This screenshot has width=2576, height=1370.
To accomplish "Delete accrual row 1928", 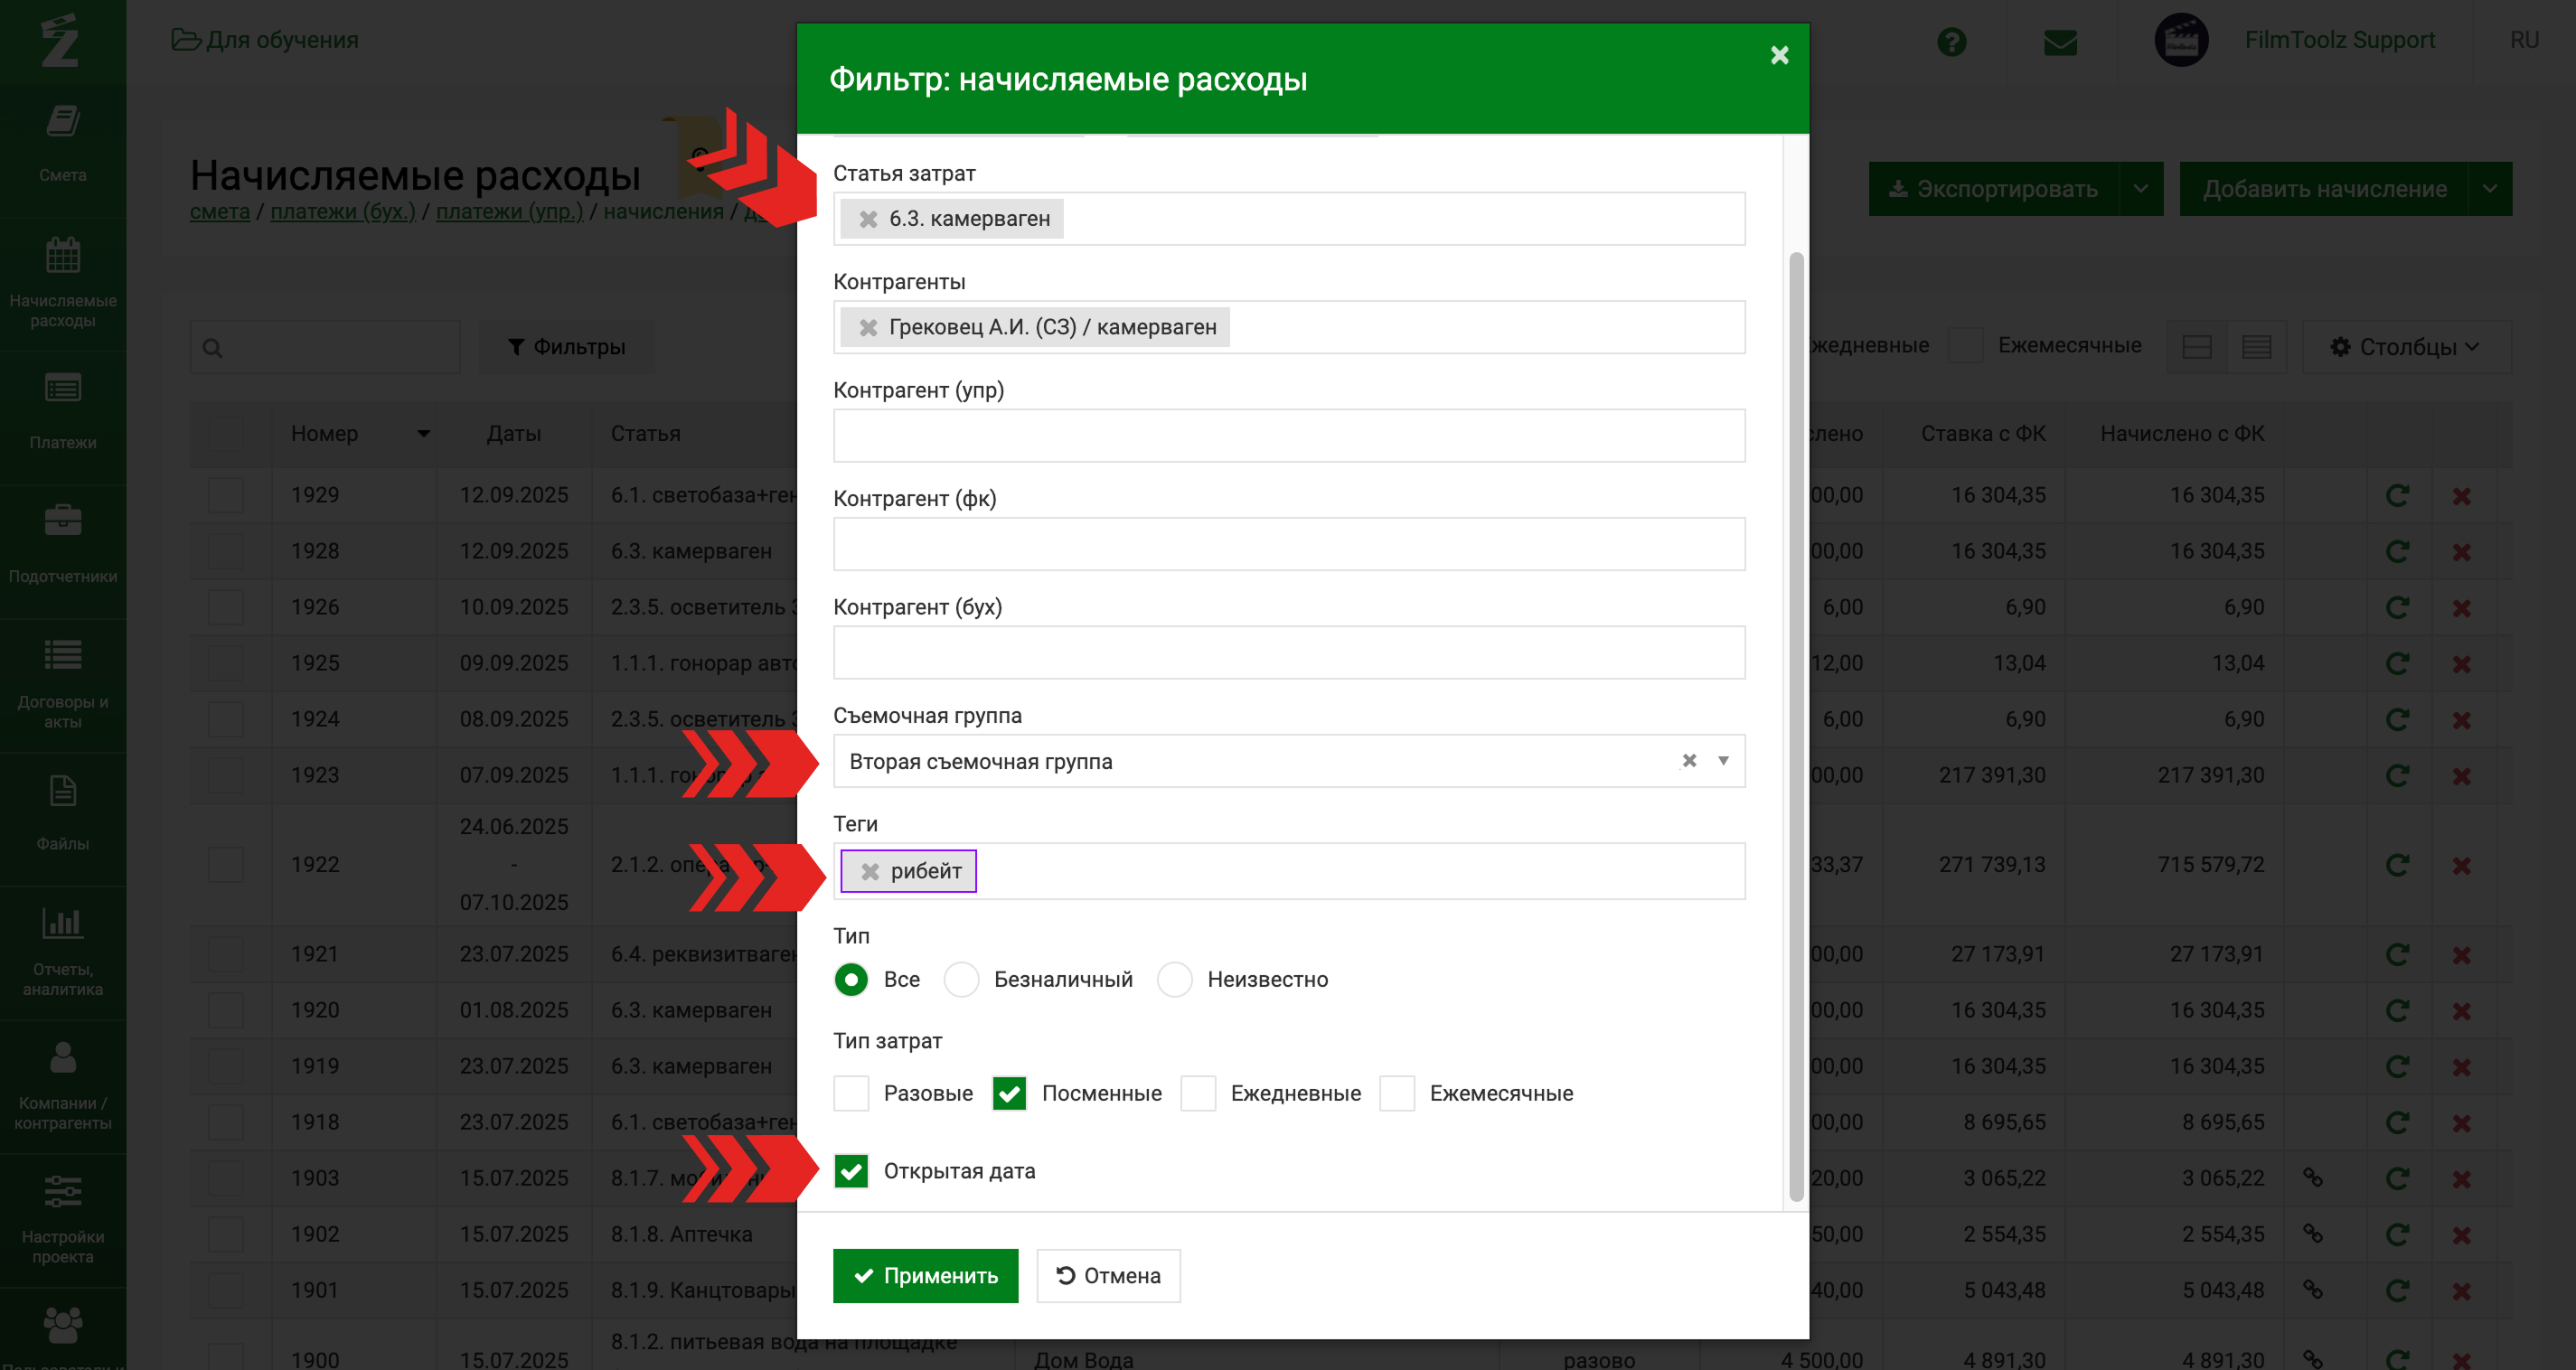I will (x=2461, y=552).
